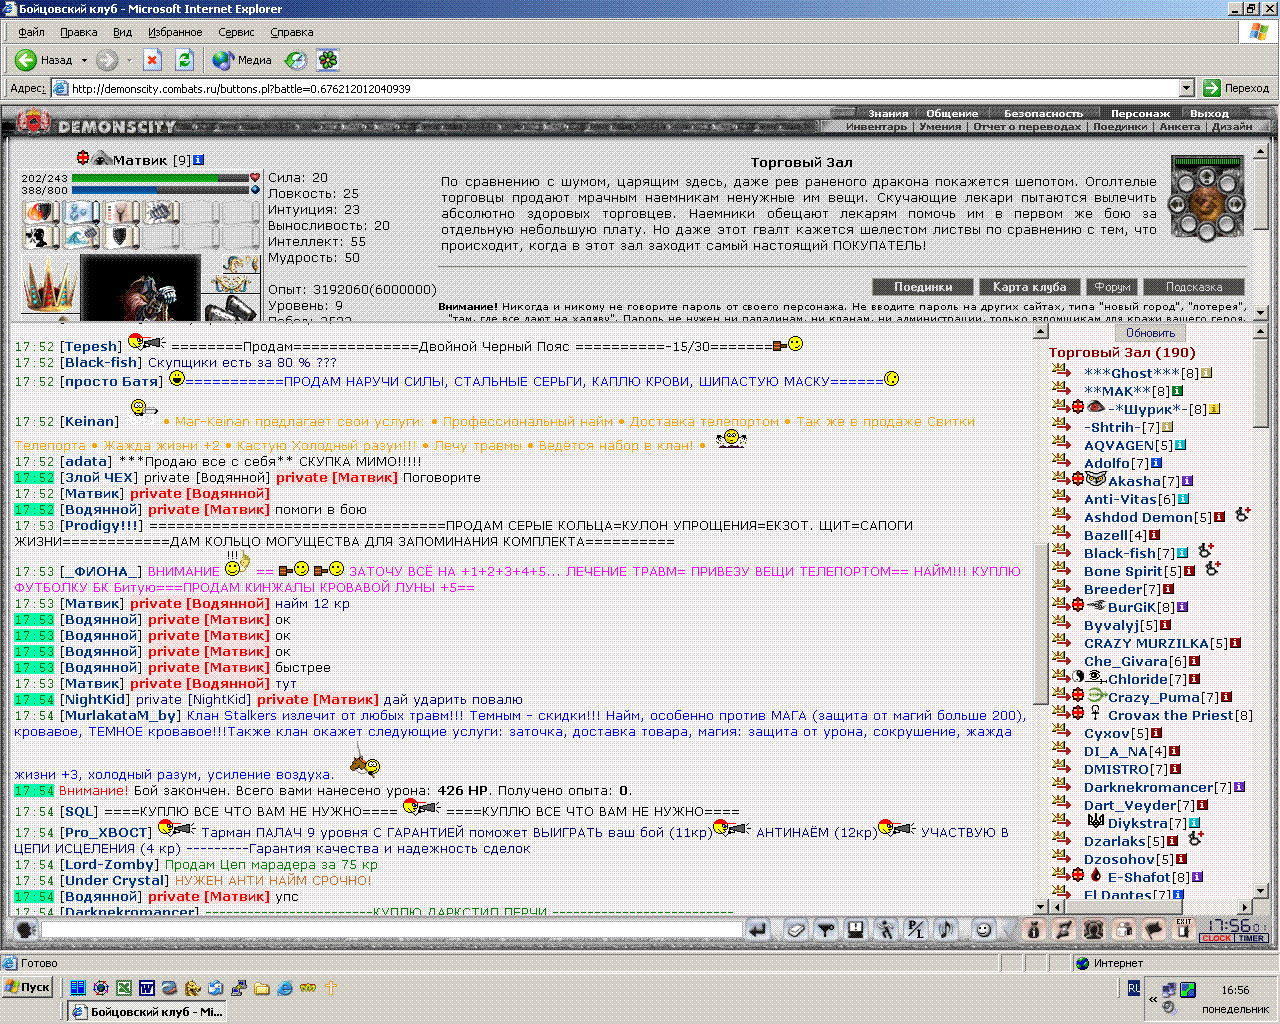Viewport: 1280px width, 1024px height.
Task: Click the info icon next to Darknekromancer[7]
Action: coord(1239,787)
